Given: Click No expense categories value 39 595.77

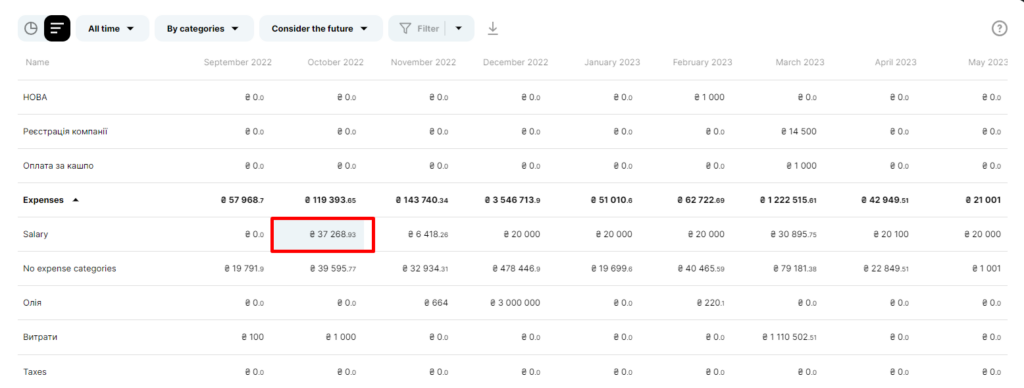Looking at the screenshot, I should click(333, 268).
